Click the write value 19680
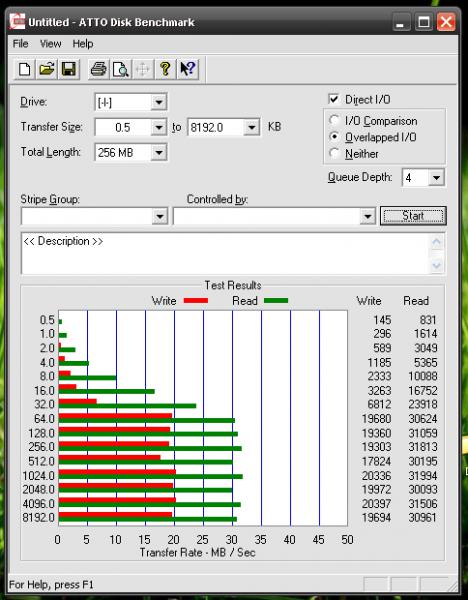Viewport: 468px width, 600px height. click(376, 419)
